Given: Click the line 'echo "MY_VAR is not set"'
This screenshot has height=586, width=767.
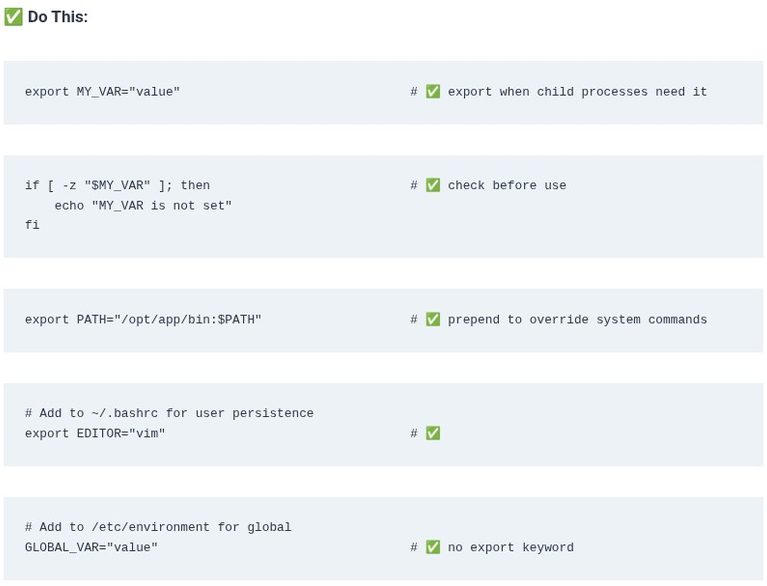Looking at the screenshot, I should point(143,206).
